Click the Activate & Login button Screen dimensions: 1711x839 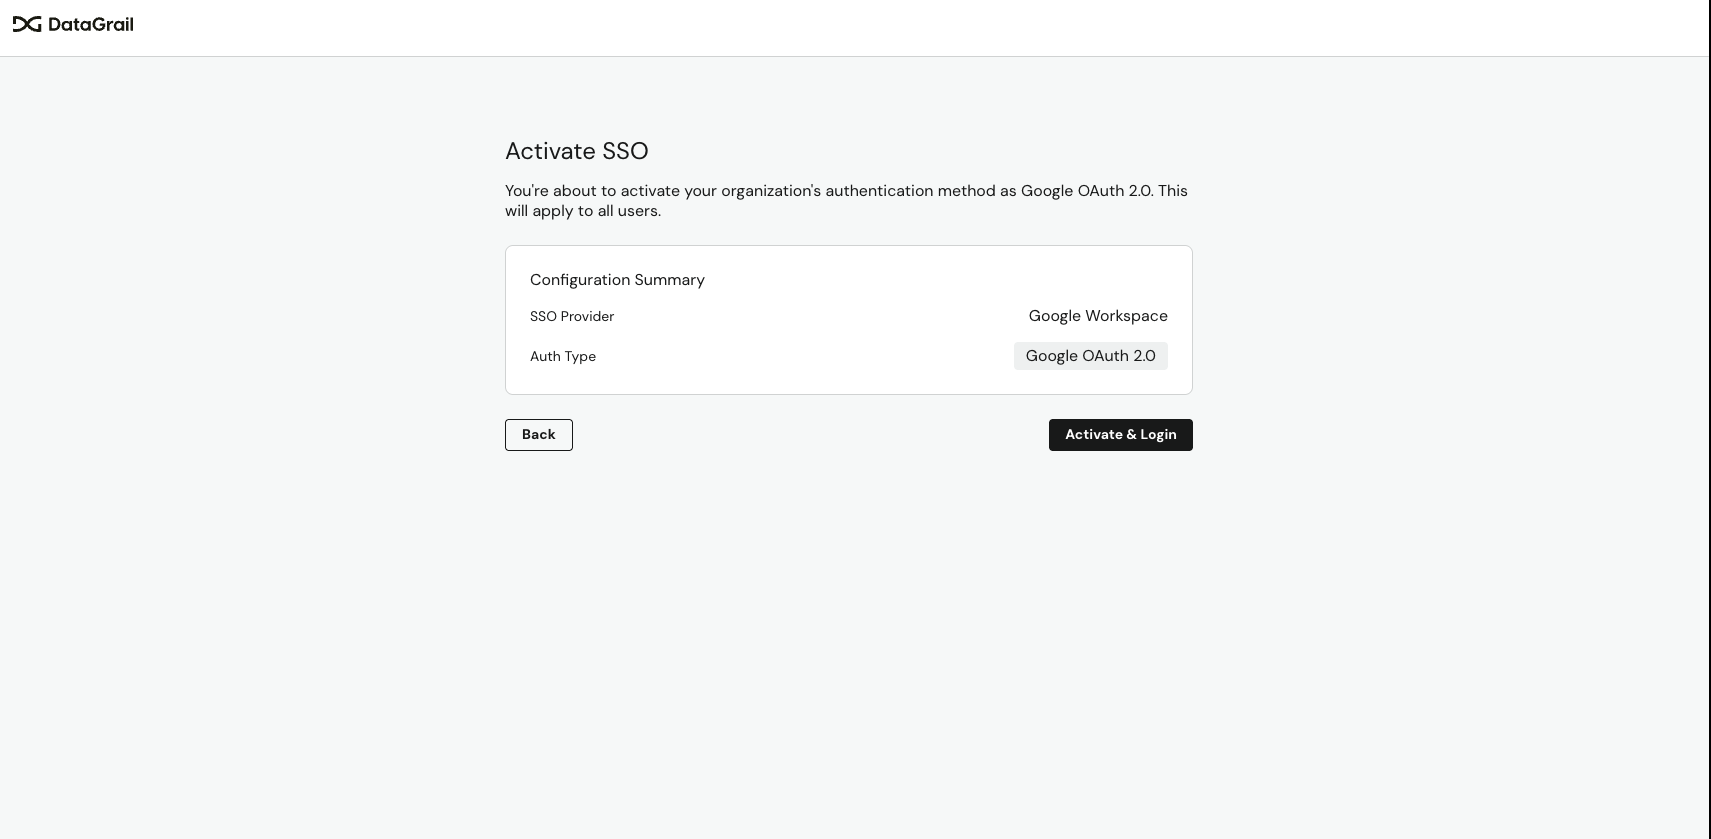[x=1120, y=435]
